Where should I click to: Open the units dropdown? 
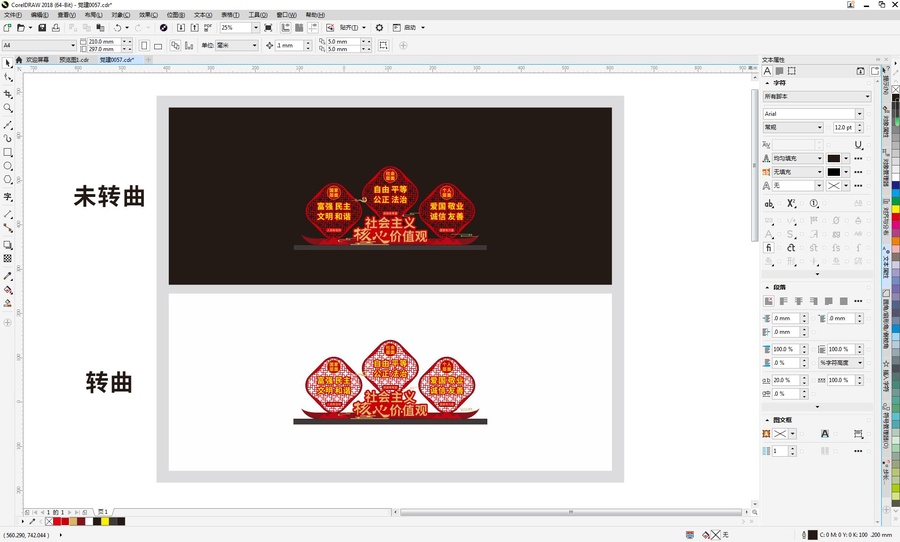click(254, 45)
